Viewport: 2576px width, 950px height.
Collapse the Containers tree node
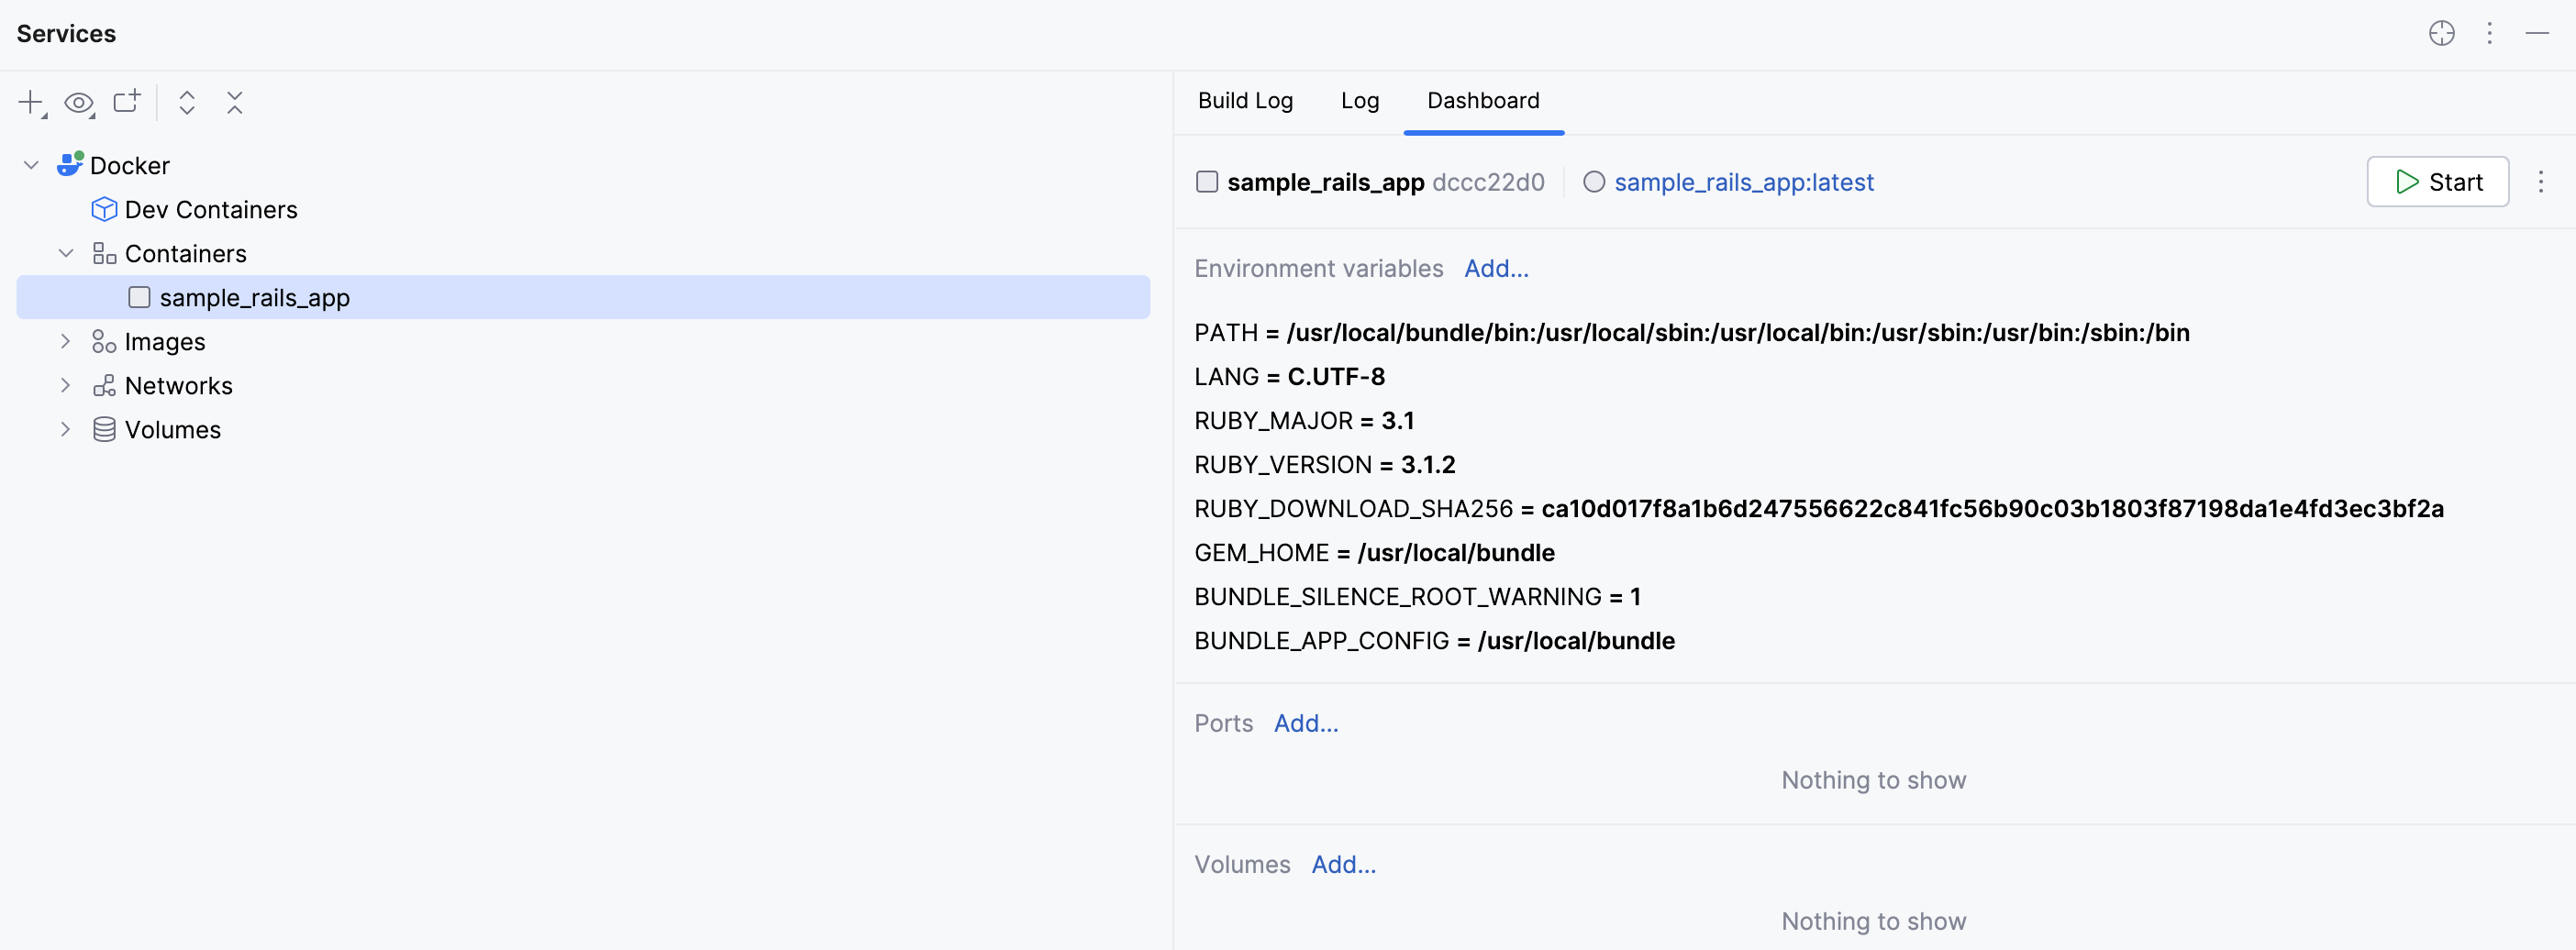(66, 253)
